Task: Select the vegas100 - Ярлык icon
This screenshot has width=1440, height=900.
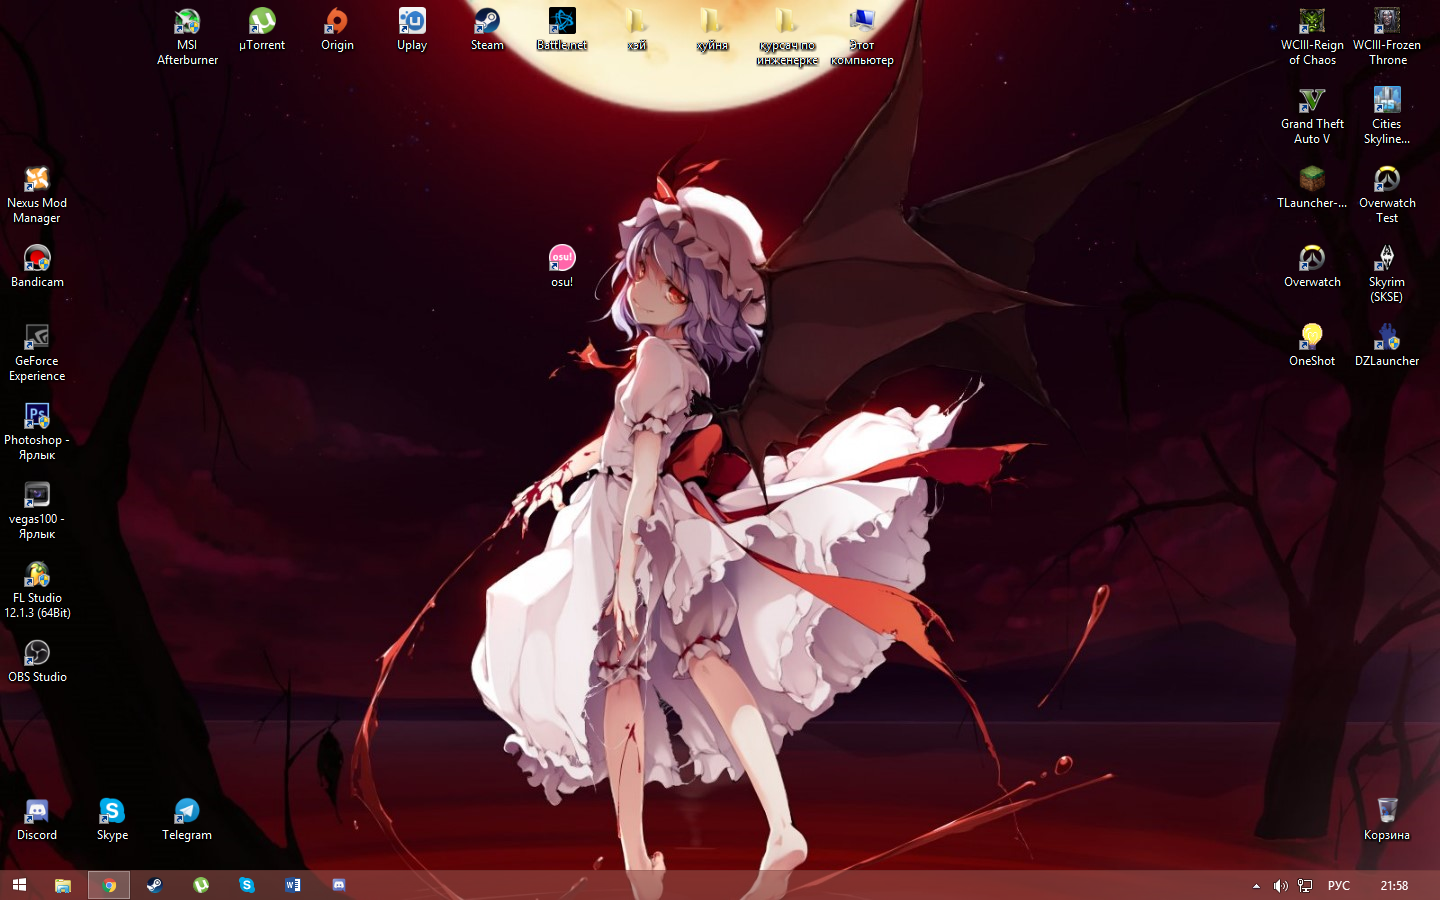Action: coord(37,510)
